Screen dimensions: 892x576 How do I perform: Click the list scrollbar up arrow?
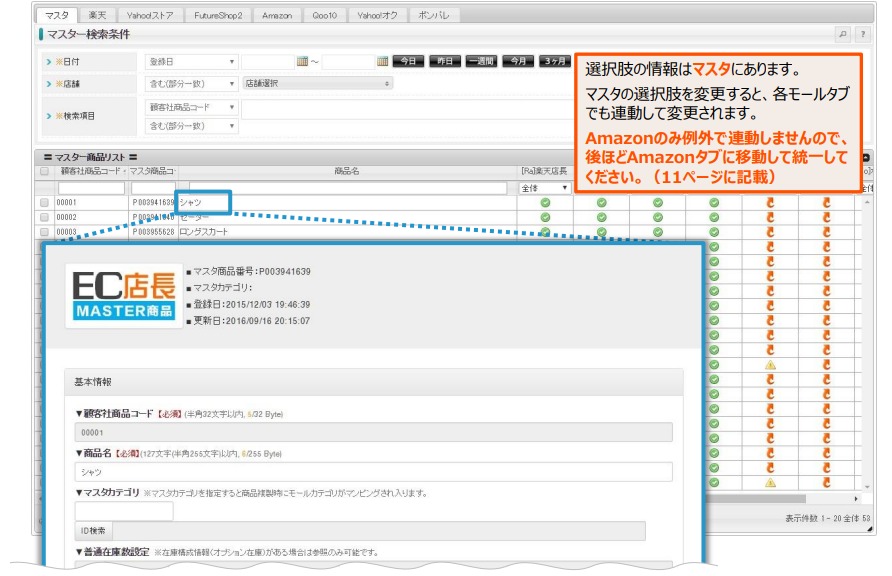(867, 202)
